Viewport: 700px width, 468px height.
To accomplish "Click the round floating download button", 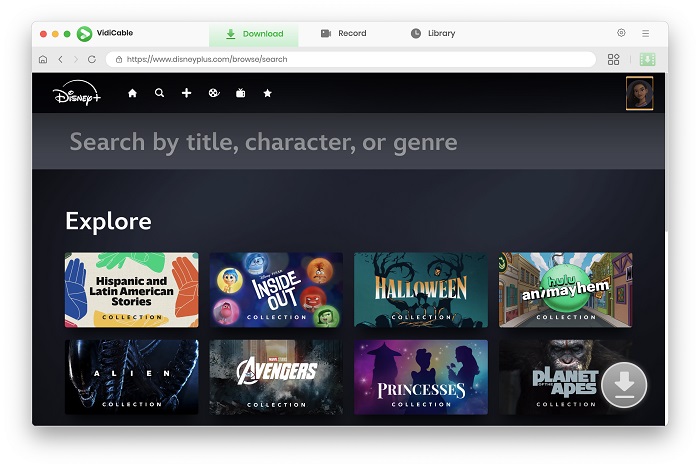I will 624,385.
